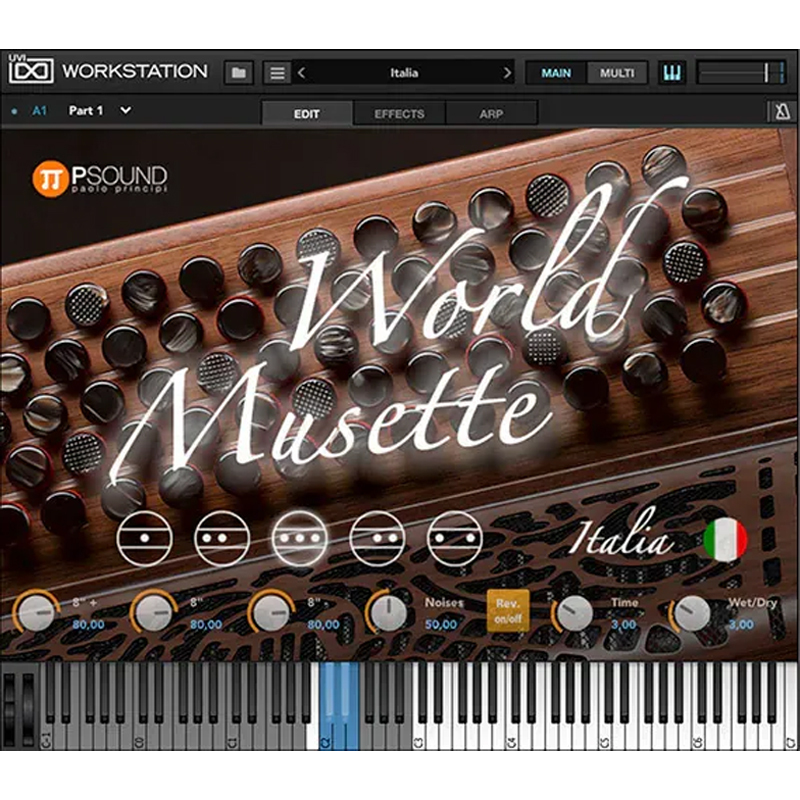
Task: Go to the previous preset arrow
Action: pyautogui.click(x=302, y=73)
